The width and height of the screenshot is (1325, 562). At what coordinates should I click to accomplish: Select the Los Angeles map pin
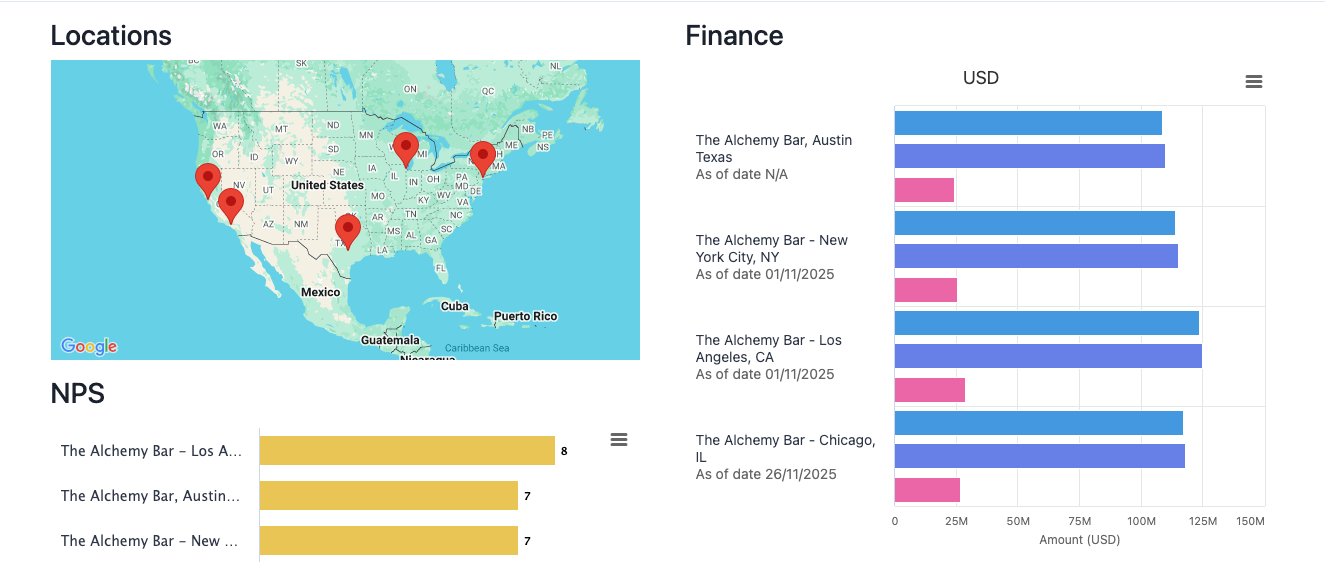[x=231, y=206]
